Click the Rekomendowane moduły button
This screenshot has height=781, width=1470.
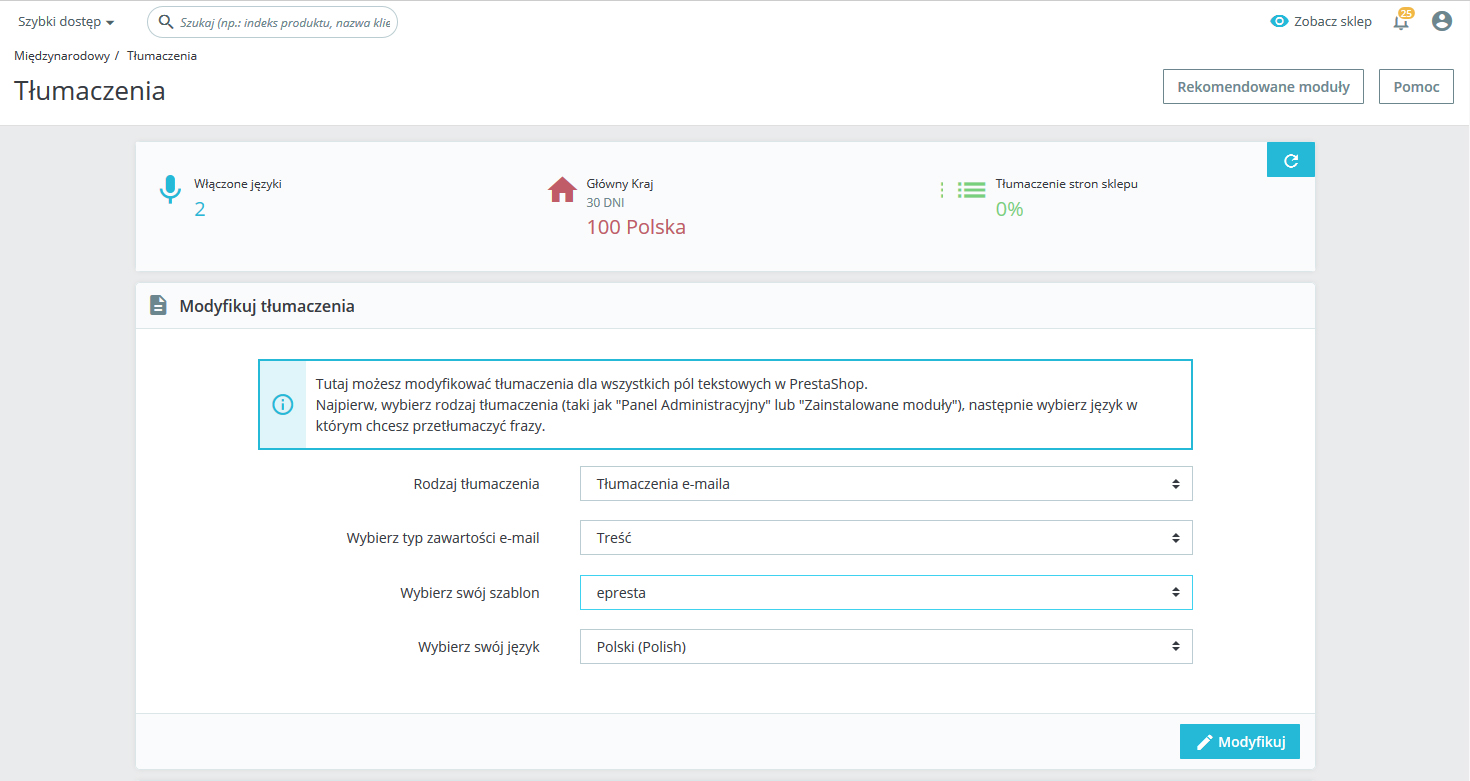(1263, 87)
